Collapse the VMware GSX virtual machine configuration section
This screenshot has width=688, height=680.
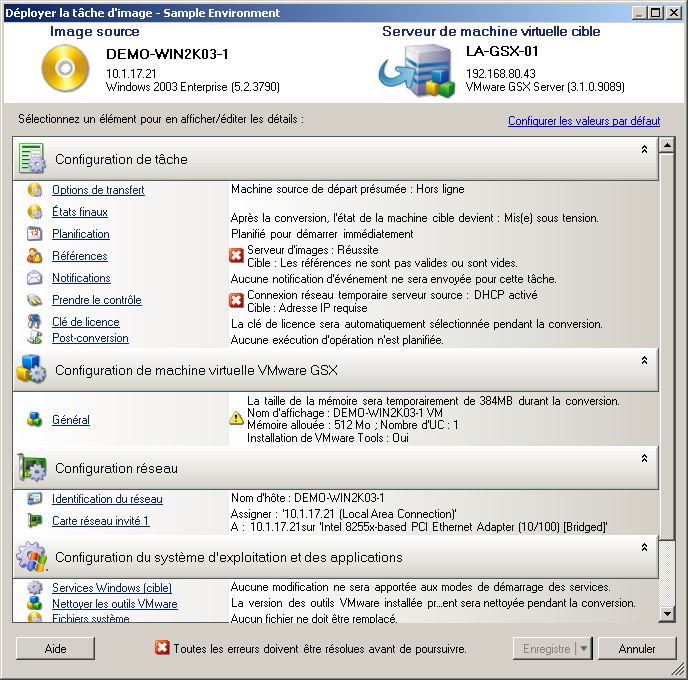click(x=644, y=360)
